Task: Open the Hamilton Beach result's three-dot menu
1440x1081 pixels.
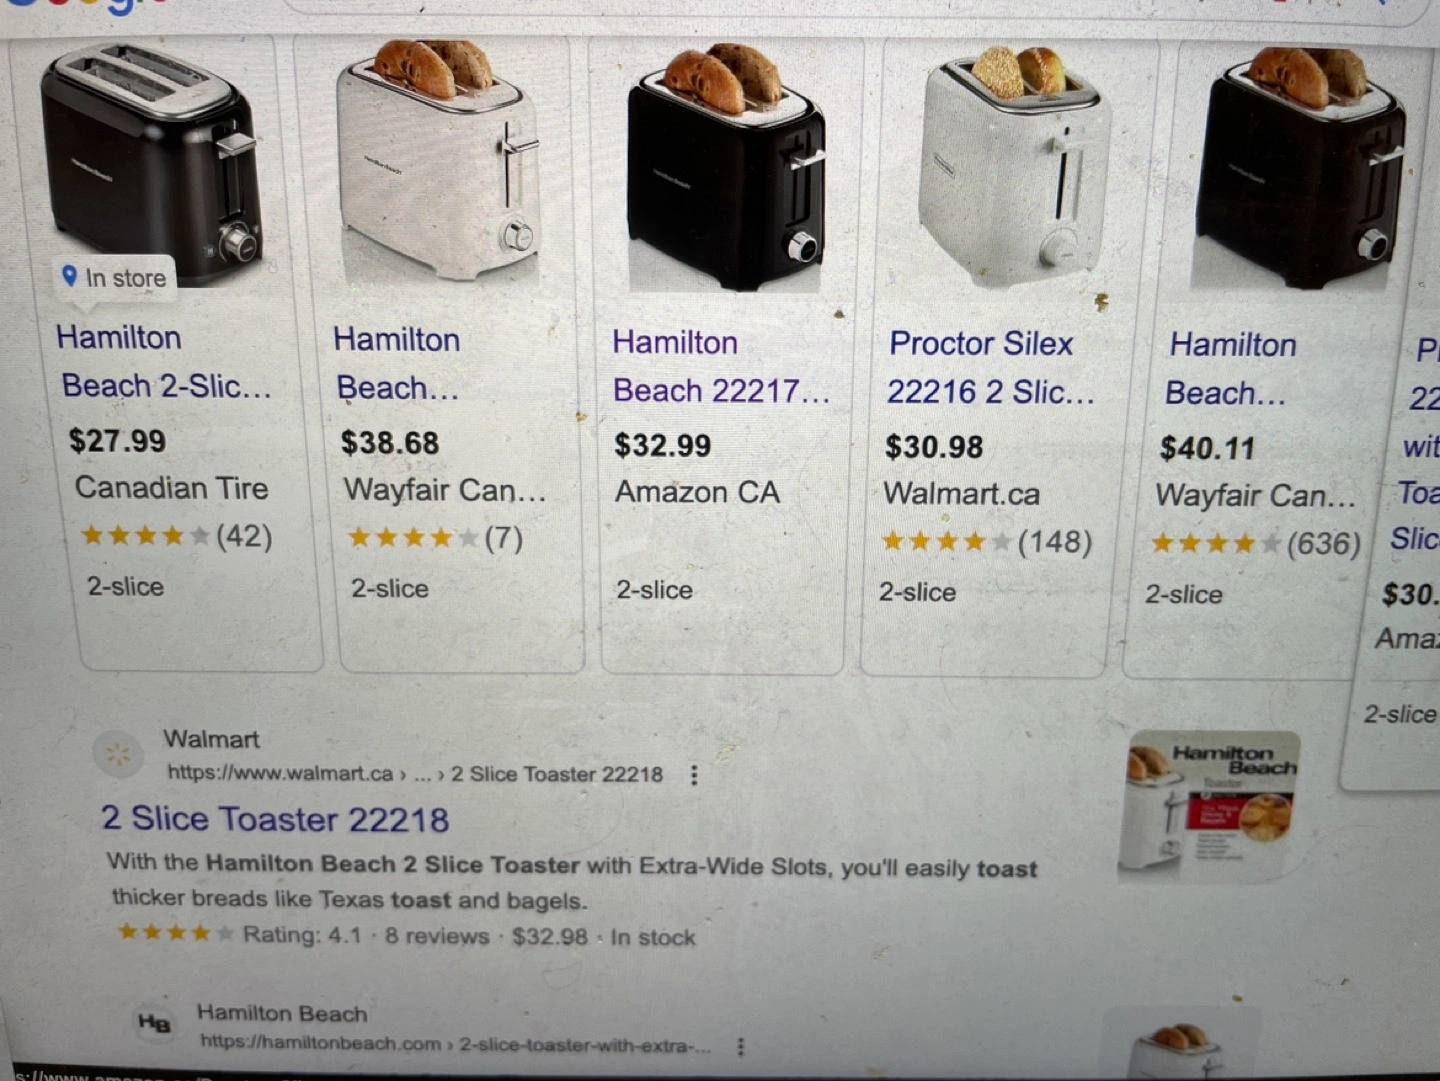Action: coord(740,1047)
